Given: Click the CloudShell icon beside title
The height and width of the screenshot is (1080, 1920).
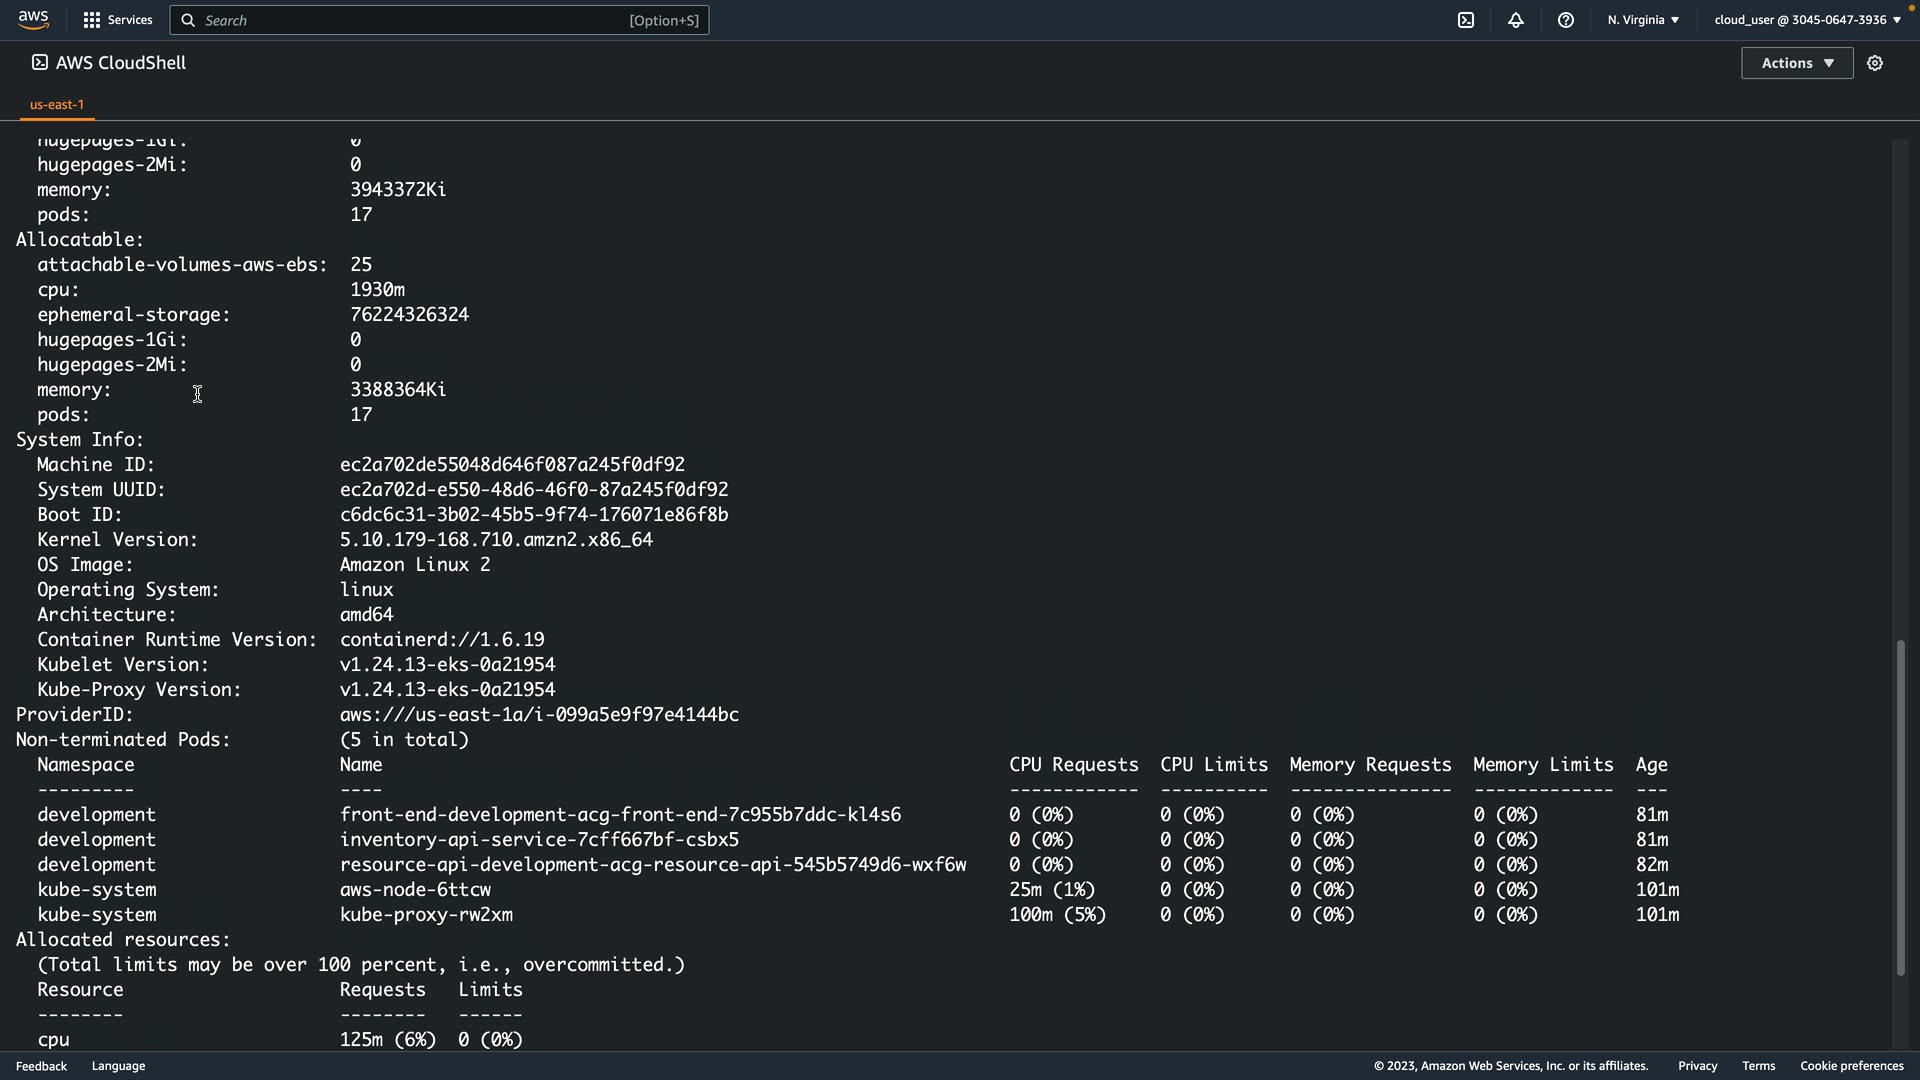Looking at the screenshot, I should coord(39,63).
